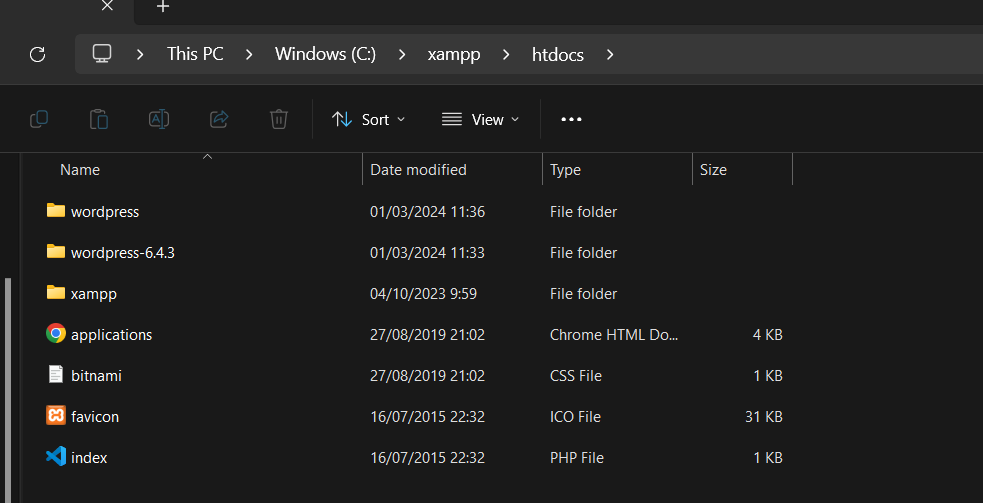Click the PC monitor icon in address bar
This screenshot has width=983, height=503.
[102, 54]
